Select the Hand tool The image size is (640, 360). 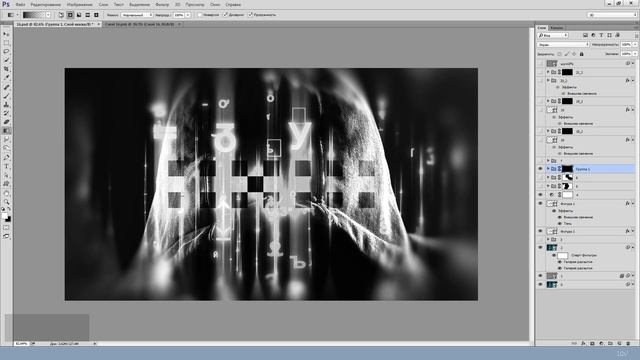(x=6, y=193)
